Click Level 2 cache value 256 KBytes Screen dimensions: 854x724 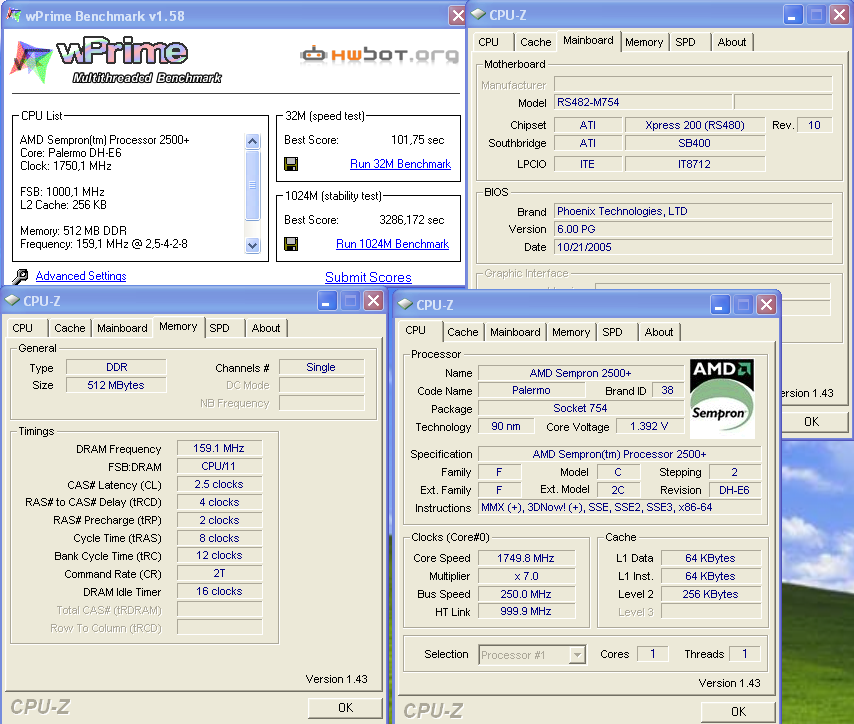(710, 594)
